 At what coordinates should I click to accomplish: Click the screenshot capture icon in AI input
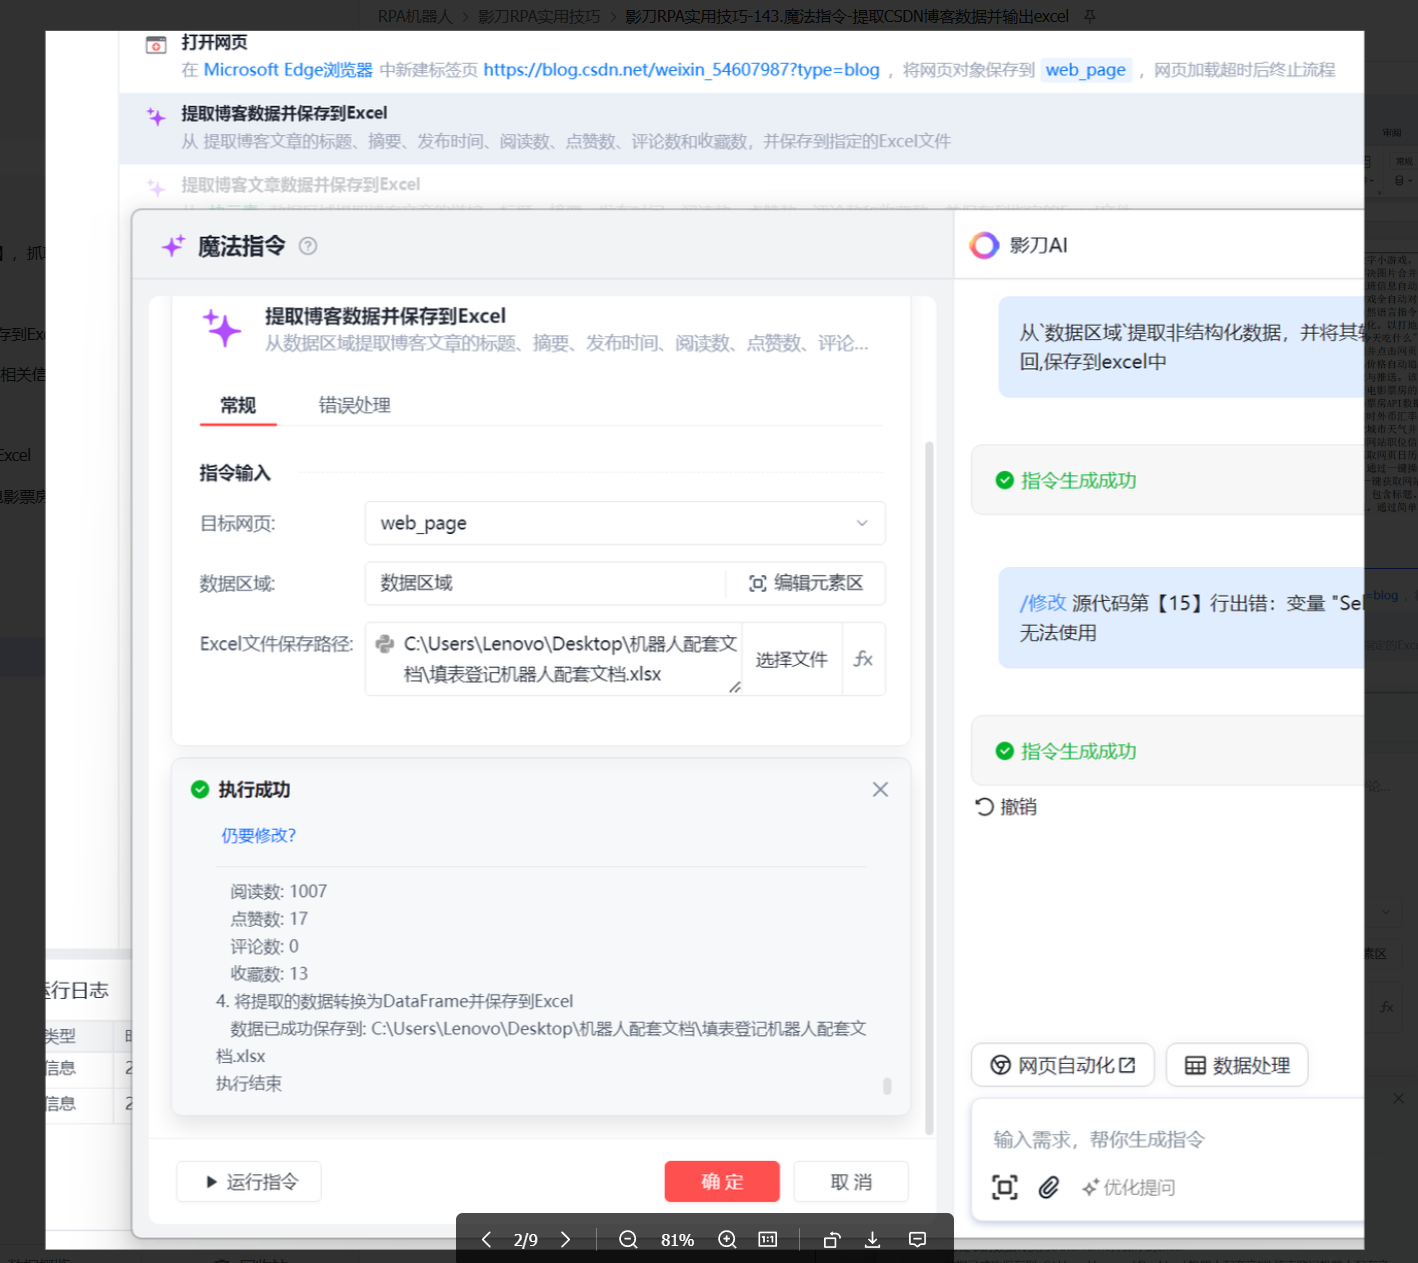[1004, 1188]
